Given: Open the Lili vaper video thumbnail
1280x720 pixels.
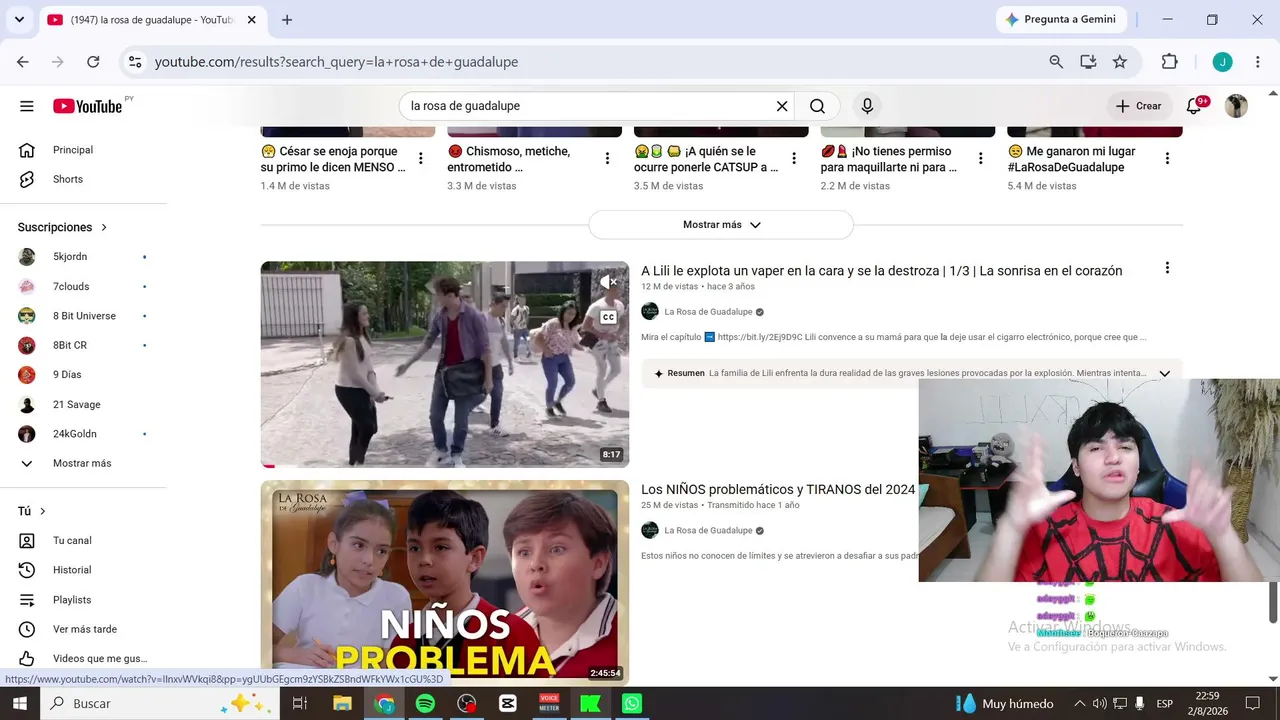Looking at the screenshot, I should [x=445, y=364].
